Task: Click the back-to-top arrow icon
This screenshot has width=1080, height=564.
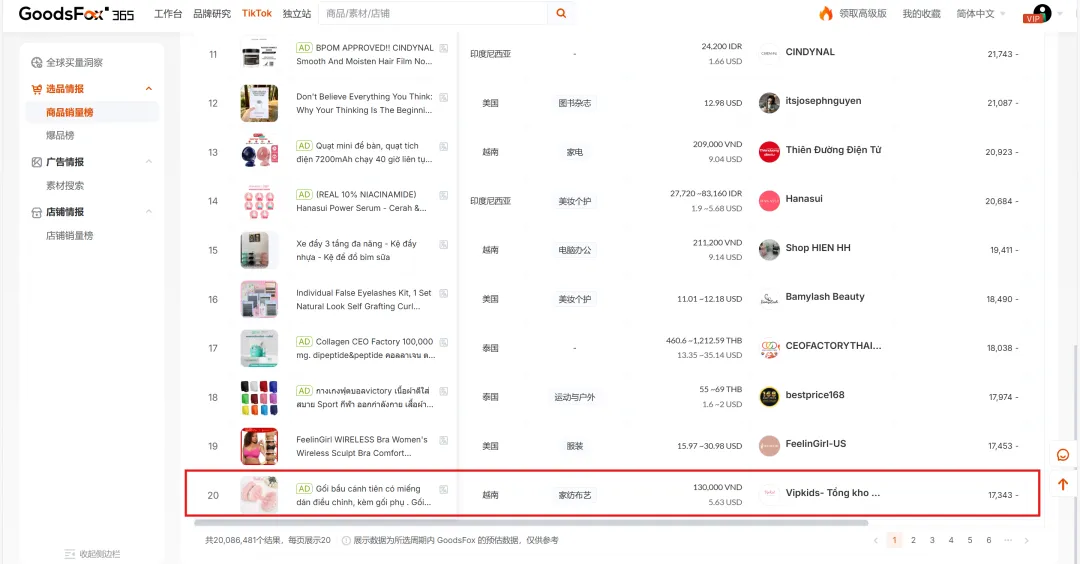Action: coord(1063,484)
